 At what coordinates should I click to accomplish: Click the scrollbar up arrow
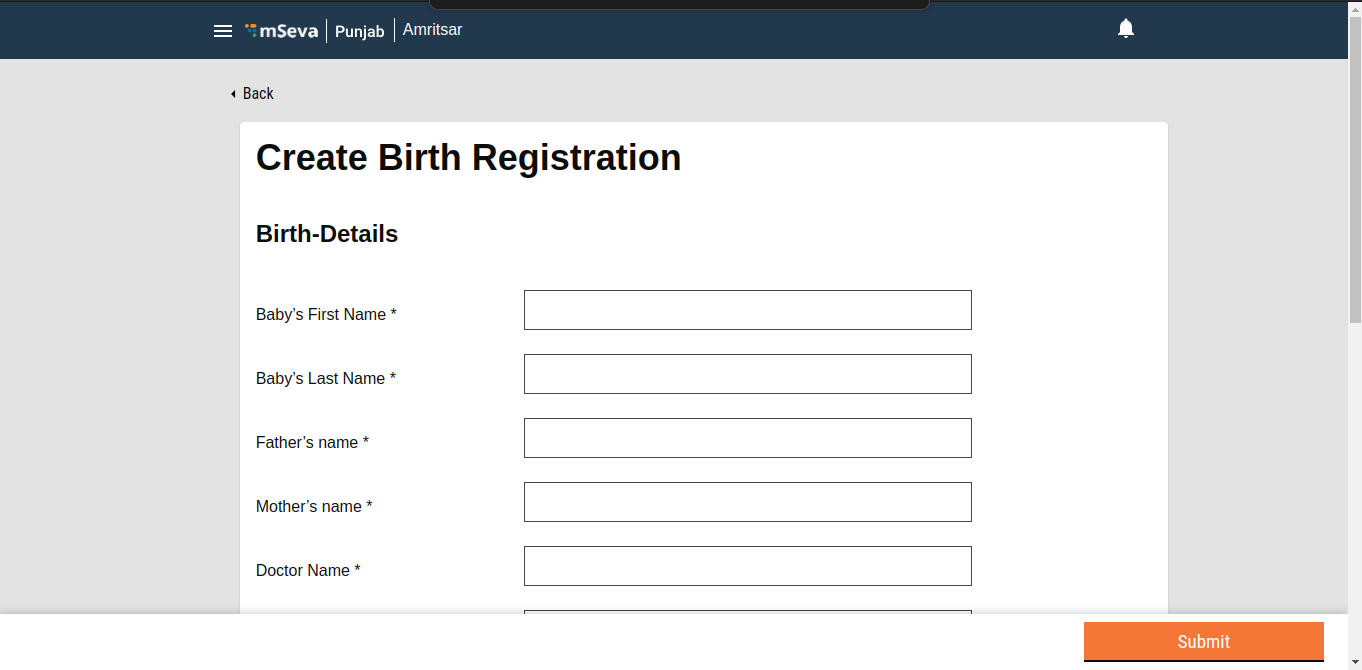(1355, 8)
